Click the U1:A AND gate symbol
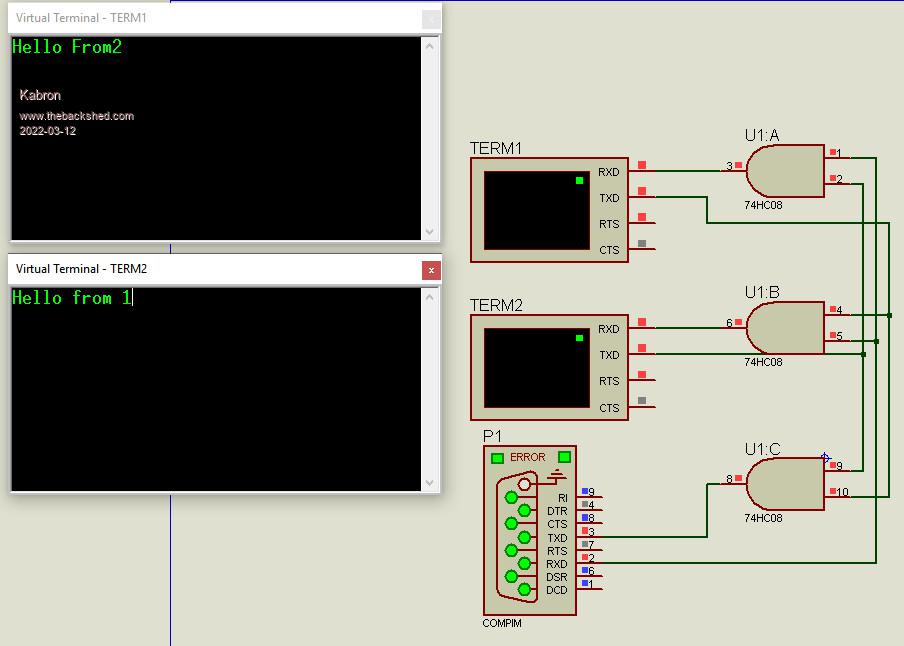This screenshot has width=904, height=646. coord(785,171)
